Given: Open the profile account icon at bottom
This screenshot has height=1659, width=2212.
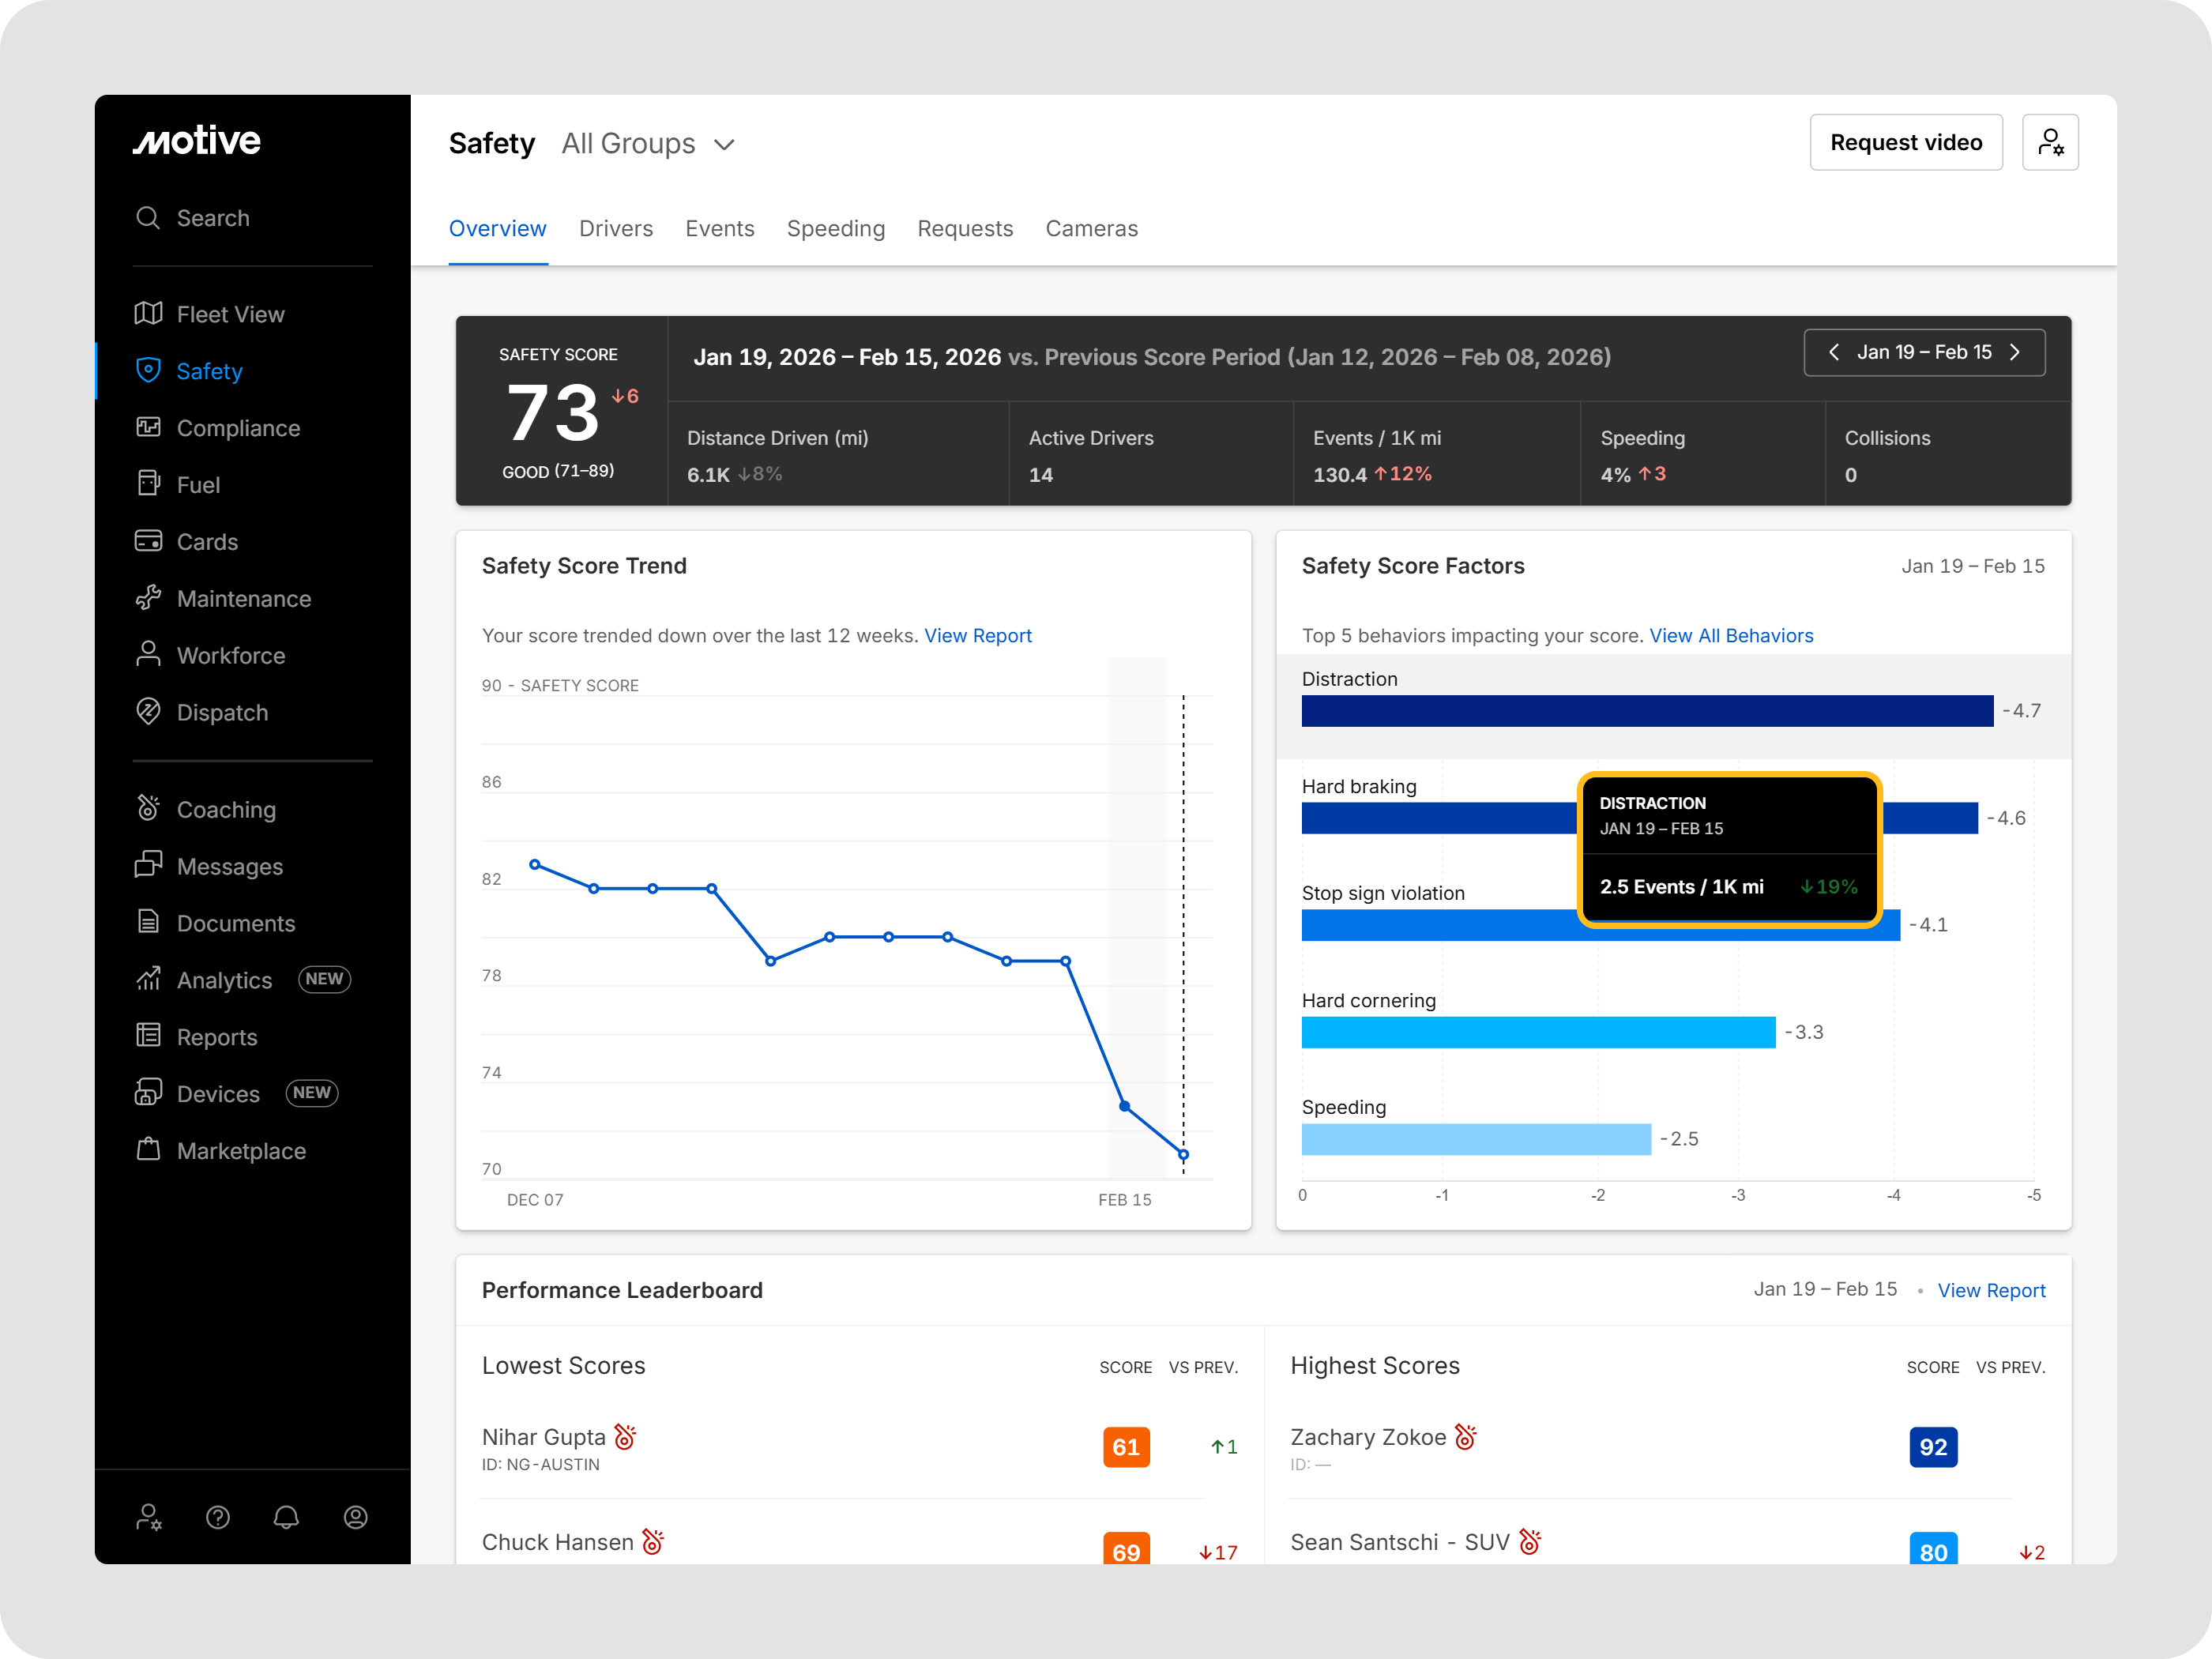Looking at the screenshot, I should pos(355,1518).
